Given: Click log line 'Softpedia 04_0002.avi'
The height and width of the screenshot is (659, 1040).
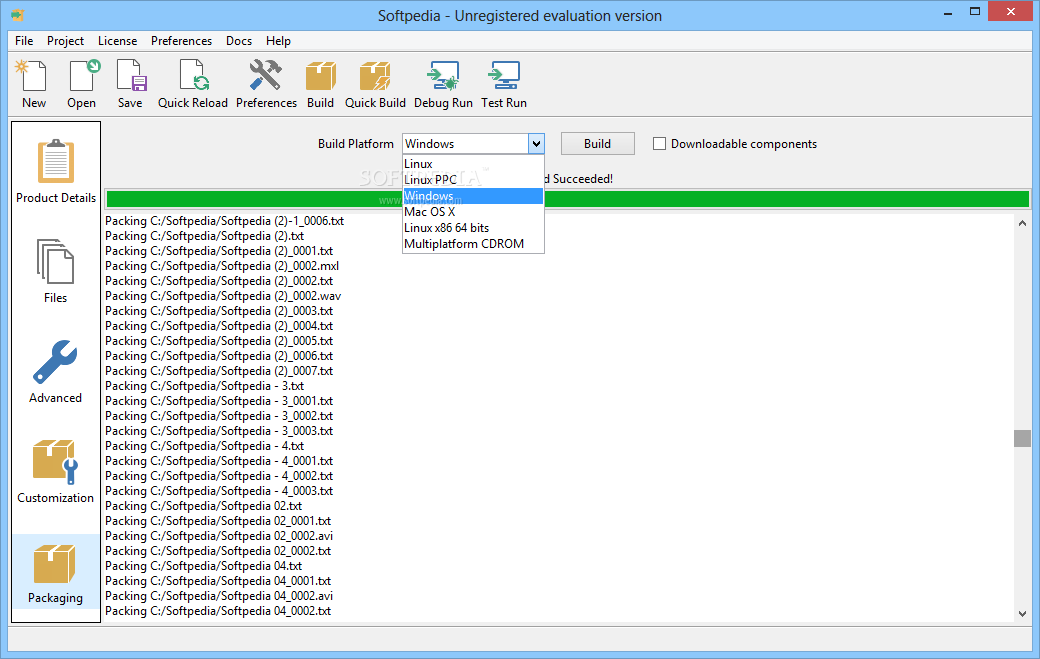Looking at the screenshot, I should pos(219,596).
